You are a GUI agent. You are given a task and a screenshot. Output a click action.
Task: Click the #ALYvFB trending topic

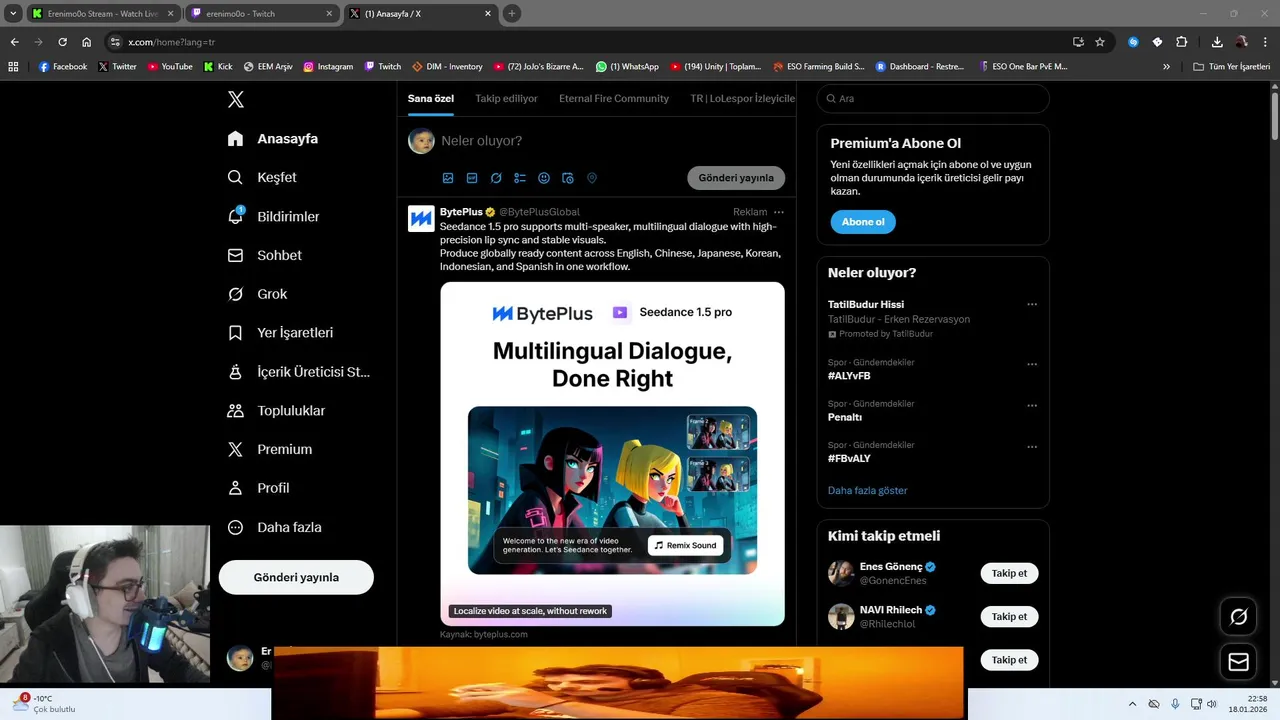pyautogui.click(x=849, y=376)
